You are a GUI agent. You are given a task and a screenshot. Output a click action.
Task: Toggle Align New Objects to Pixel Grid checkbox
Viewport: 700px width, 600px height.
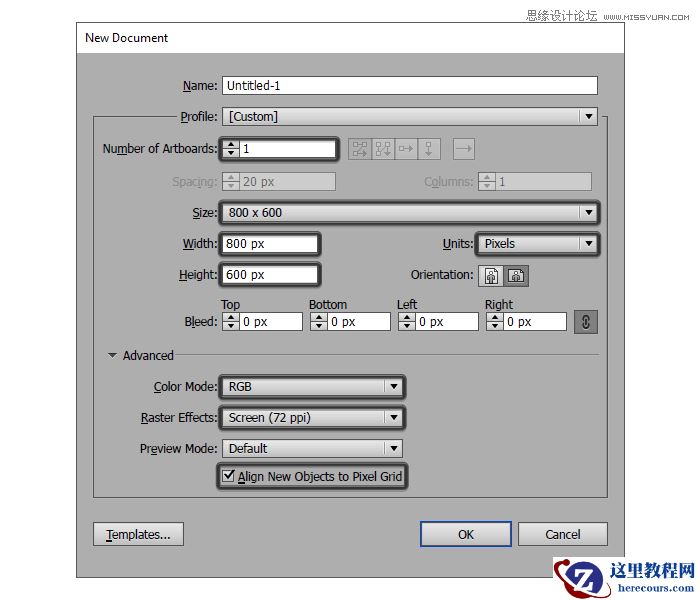tap(228, 475)
